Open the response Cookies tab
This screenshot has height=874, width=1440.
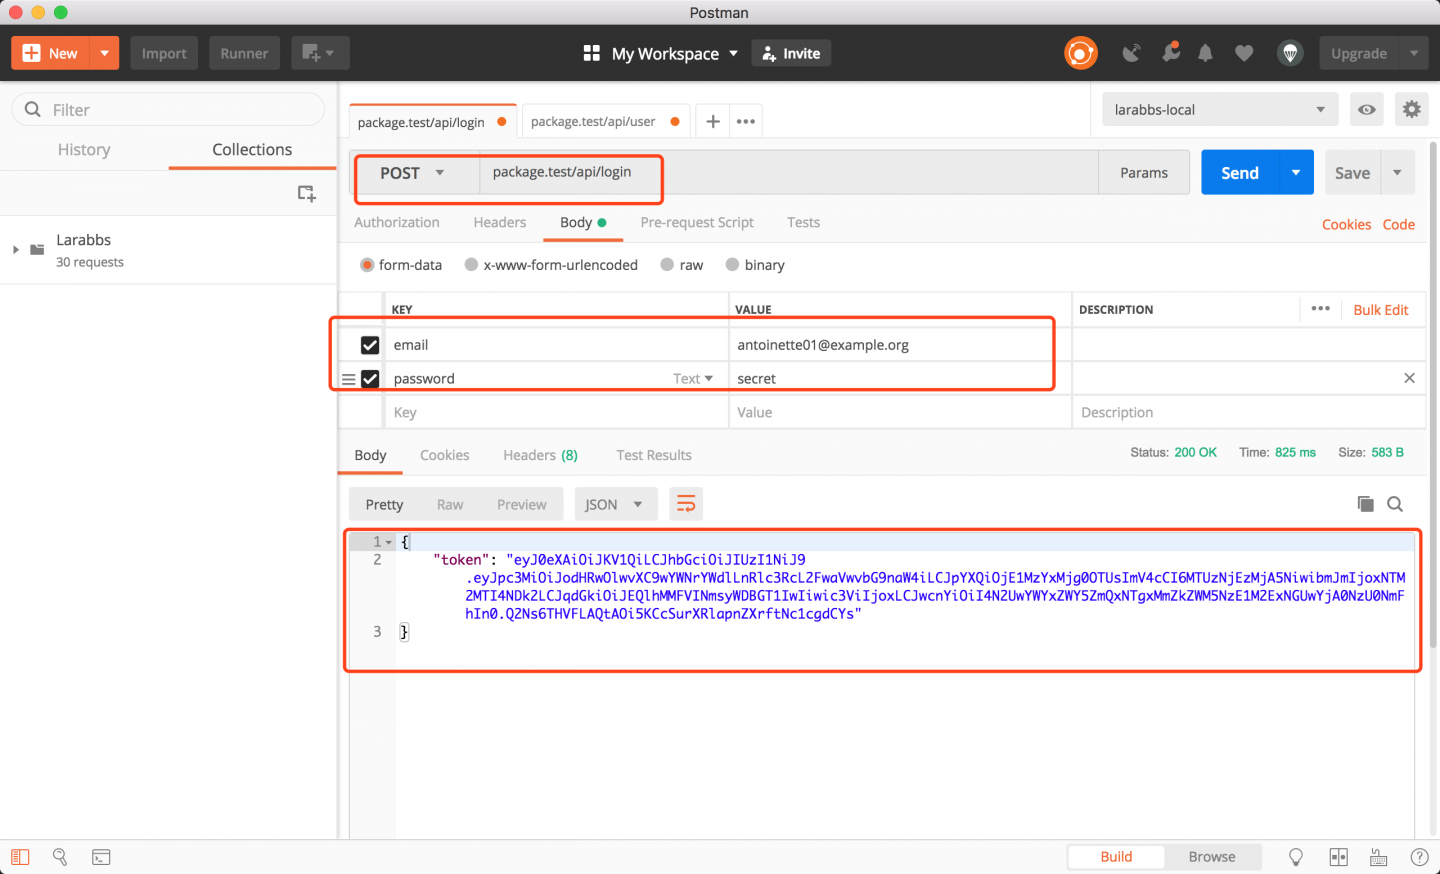pos(444,455)
